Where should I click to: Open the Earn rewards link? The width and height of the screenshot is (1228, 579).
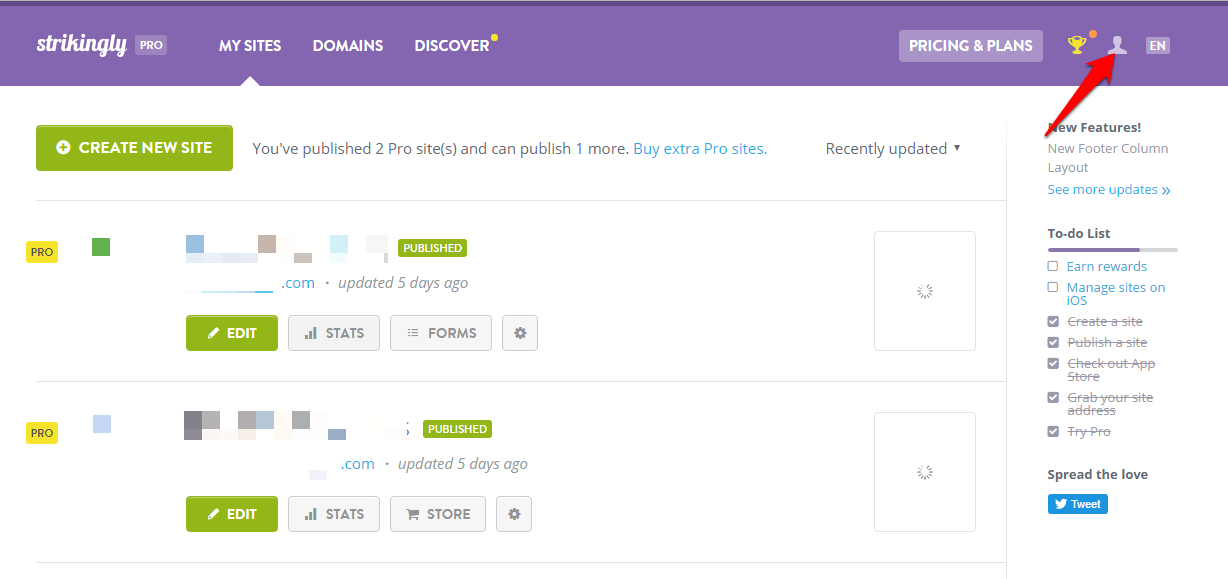click(1107, 266)
